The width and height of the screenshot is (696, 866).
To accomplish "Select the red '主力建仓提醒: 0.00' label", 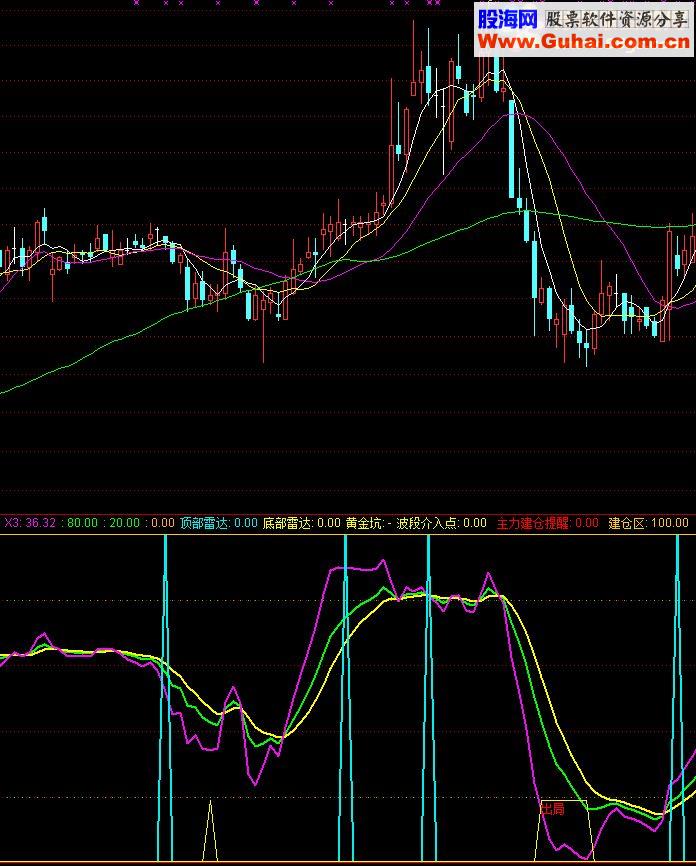I will pos(547,522).
